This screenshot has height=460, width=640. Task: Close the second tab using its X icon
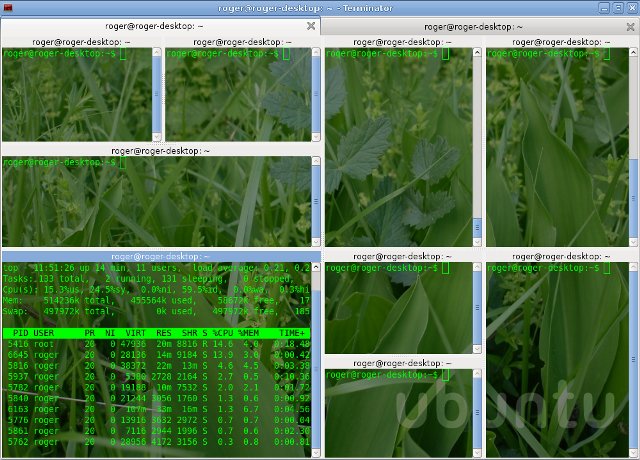point(631,26)
